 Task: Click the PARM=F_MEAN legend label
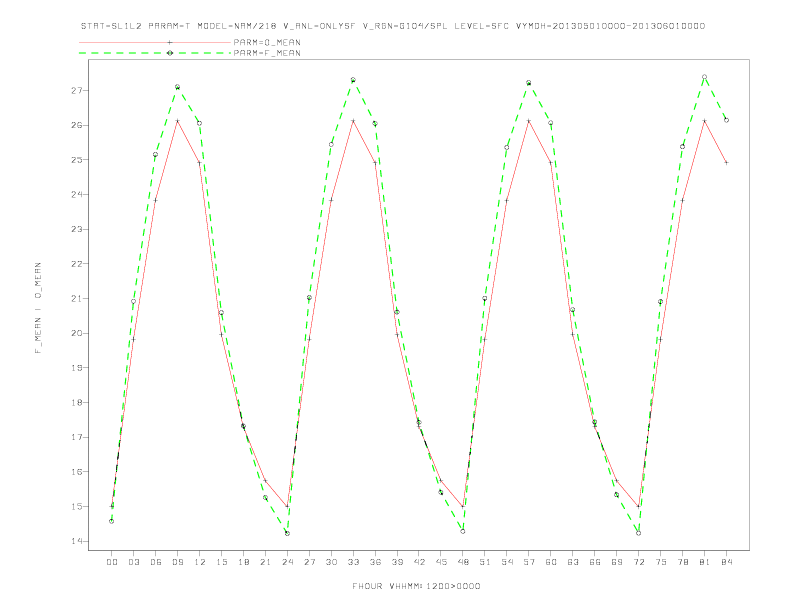[x=267, y=53]
